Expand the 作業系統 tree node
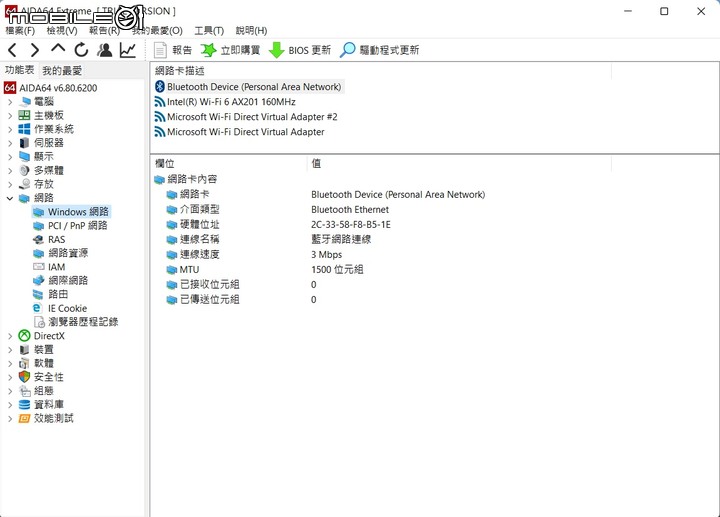 click(x=10, y=129)
